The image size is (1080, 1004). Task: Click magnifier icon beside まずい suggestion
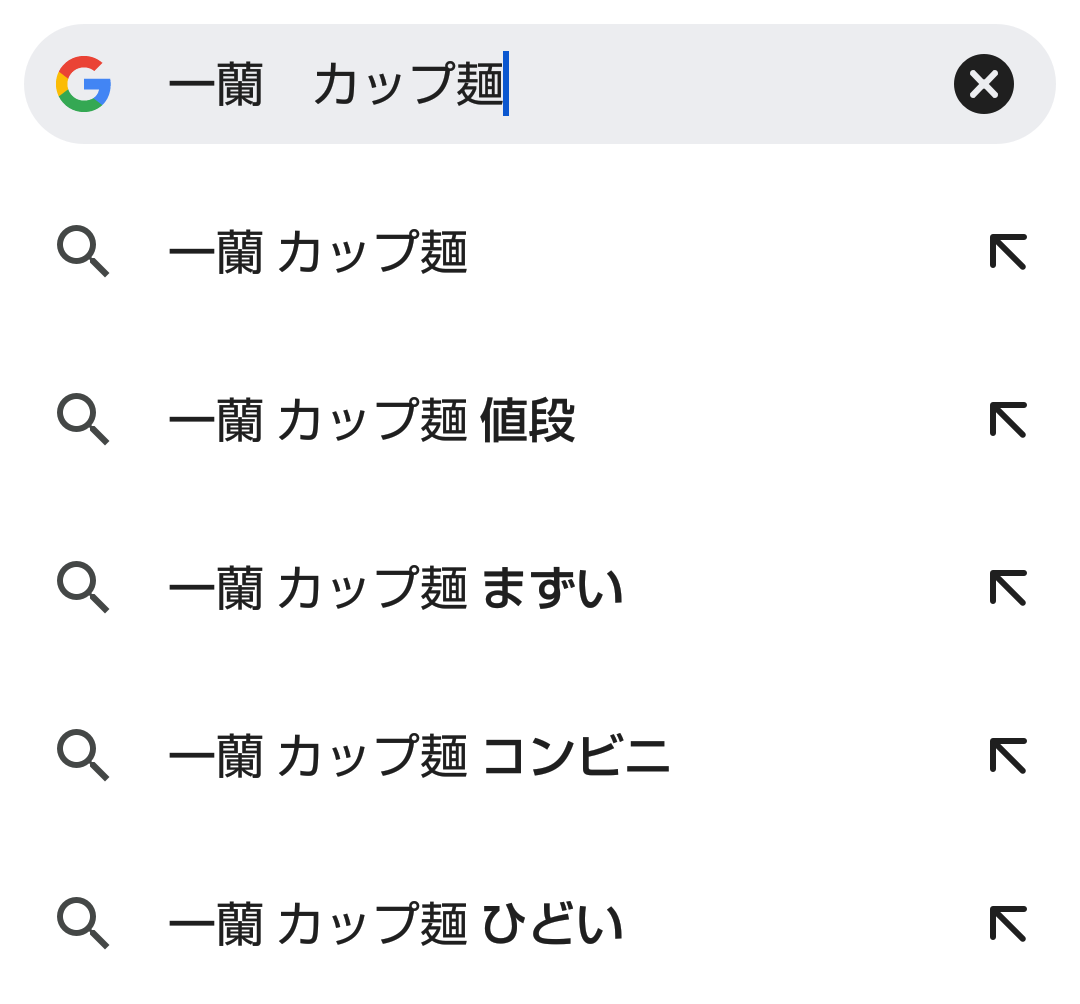tap(82, 587)
